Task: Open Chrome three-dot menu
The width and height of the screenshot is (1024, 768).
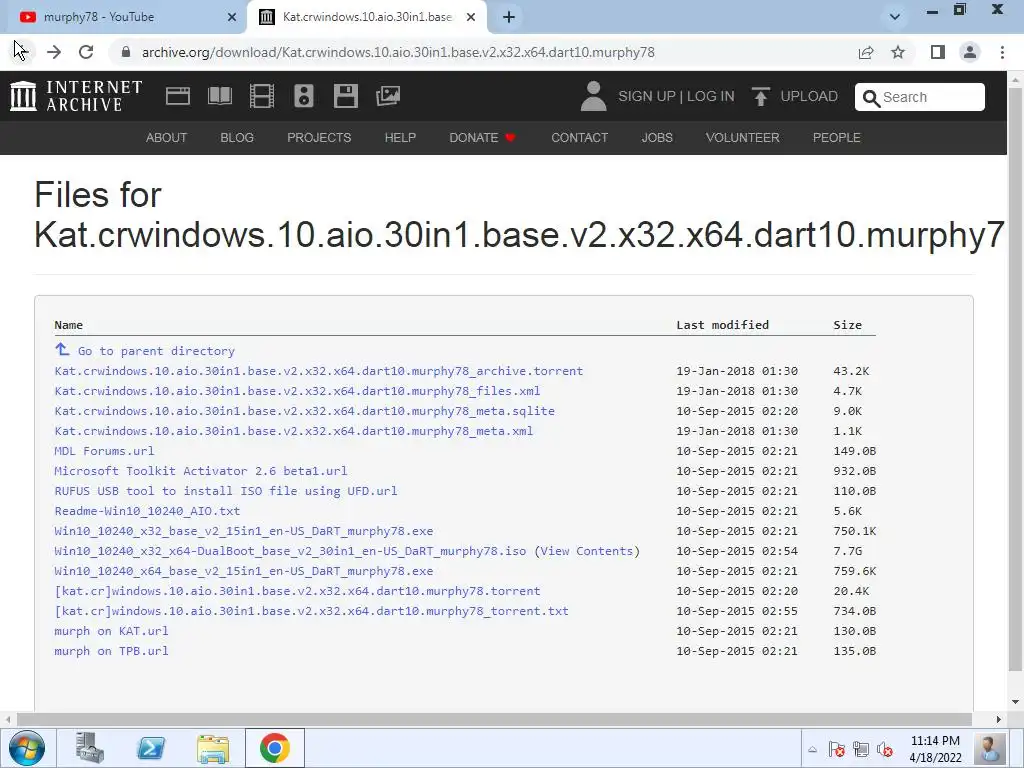Action: point(1002,52)
